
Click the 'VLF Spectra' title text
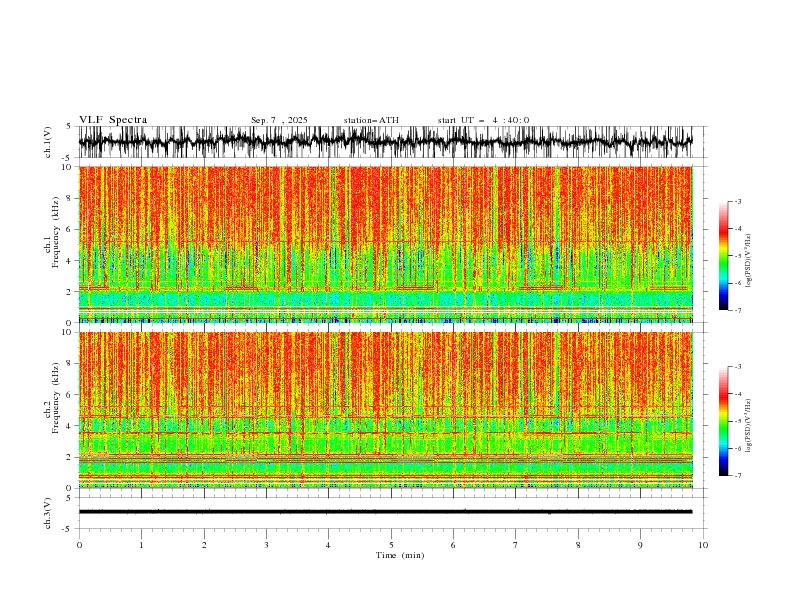(x=113, y=120)
